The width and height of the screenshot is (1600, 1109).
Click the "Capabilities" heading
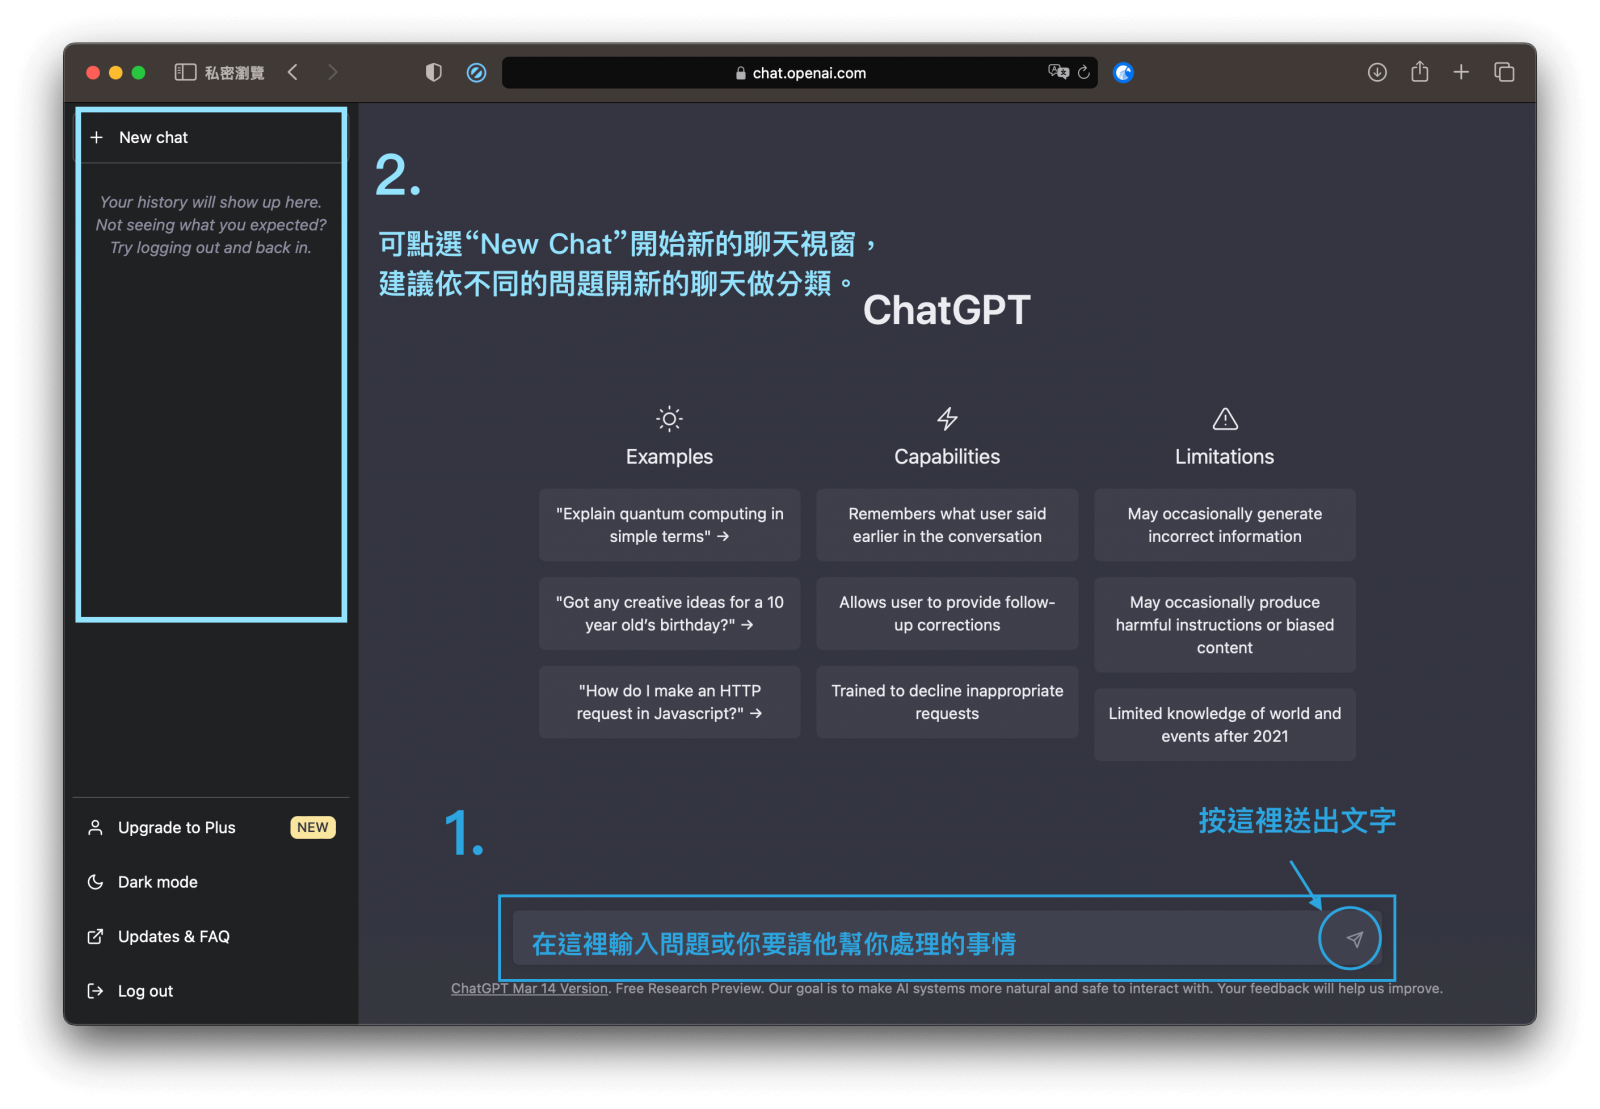tap(947, 457)
